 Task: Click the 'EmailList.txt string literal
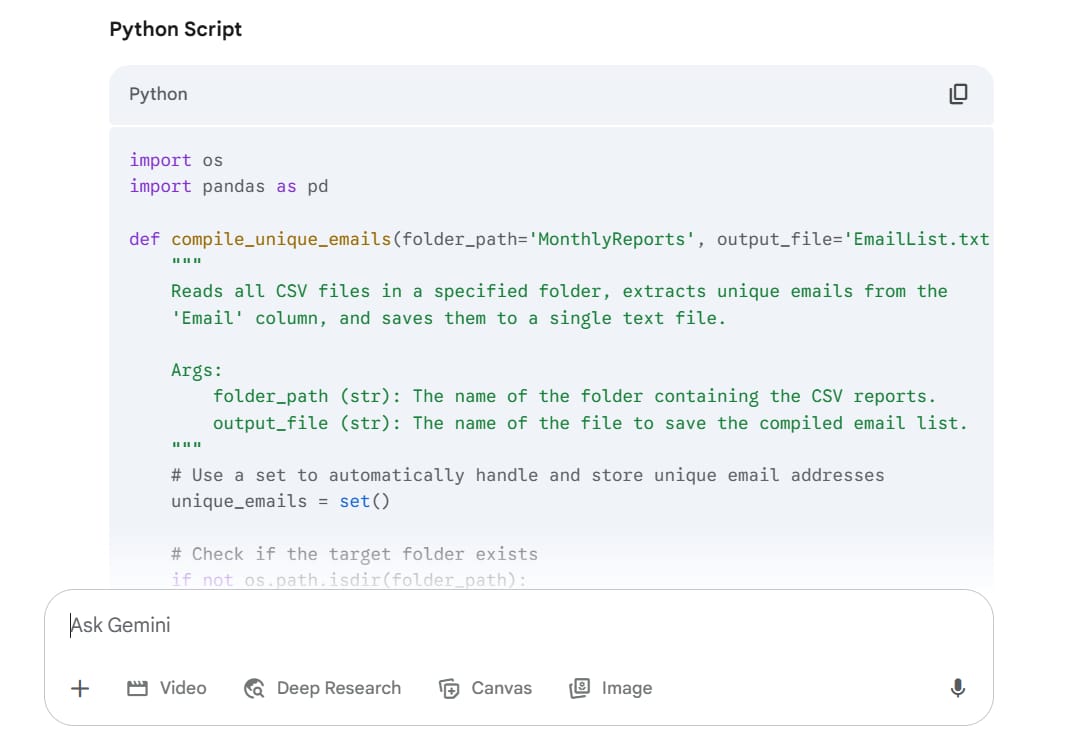(916, 239)
